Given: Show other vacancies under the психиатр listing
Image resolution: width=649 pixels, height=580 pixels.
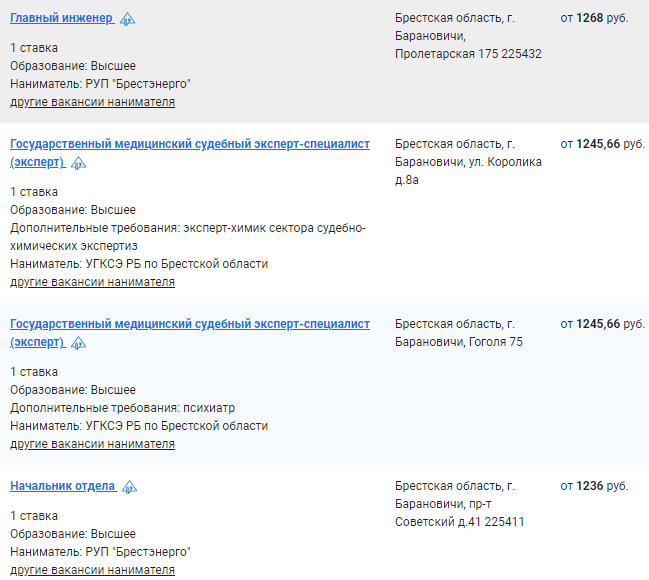Looking at the screenshot, I should (92, 444).
